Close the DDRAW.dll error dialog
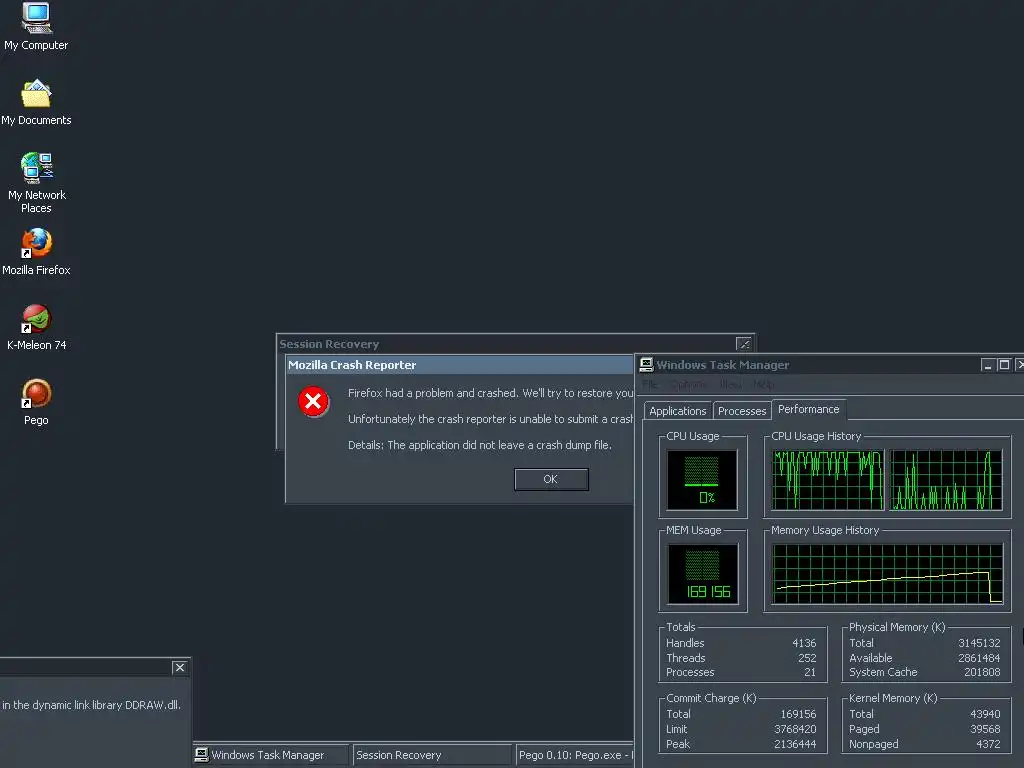Screen dimensions: 1024x768 click(180, 667)
